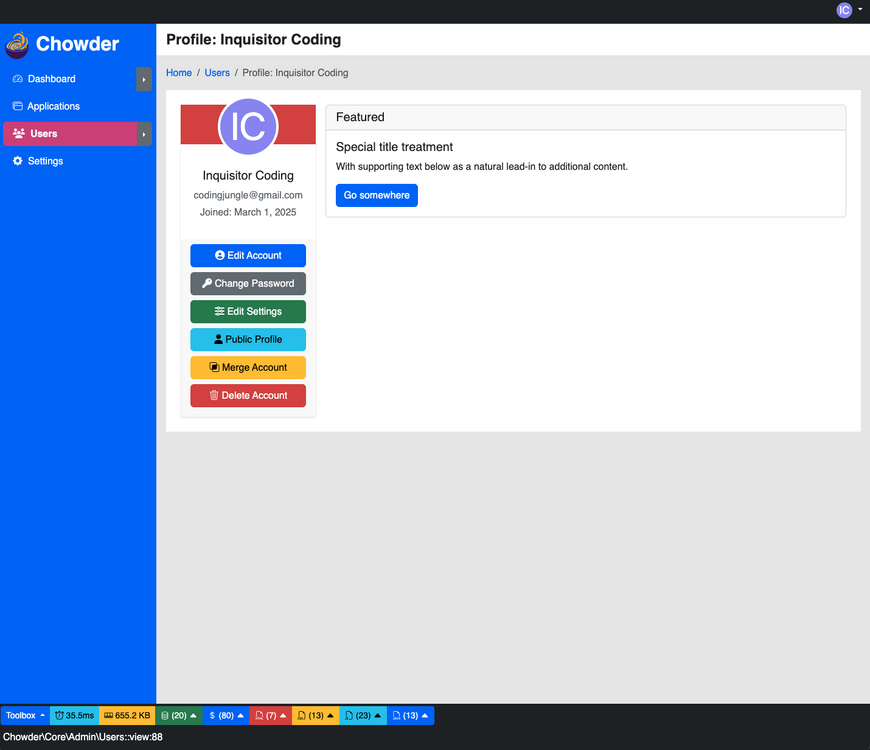Switch to the Users breadcrumb page
This screenshot has height=750, width=870.
tap(217, 72)
